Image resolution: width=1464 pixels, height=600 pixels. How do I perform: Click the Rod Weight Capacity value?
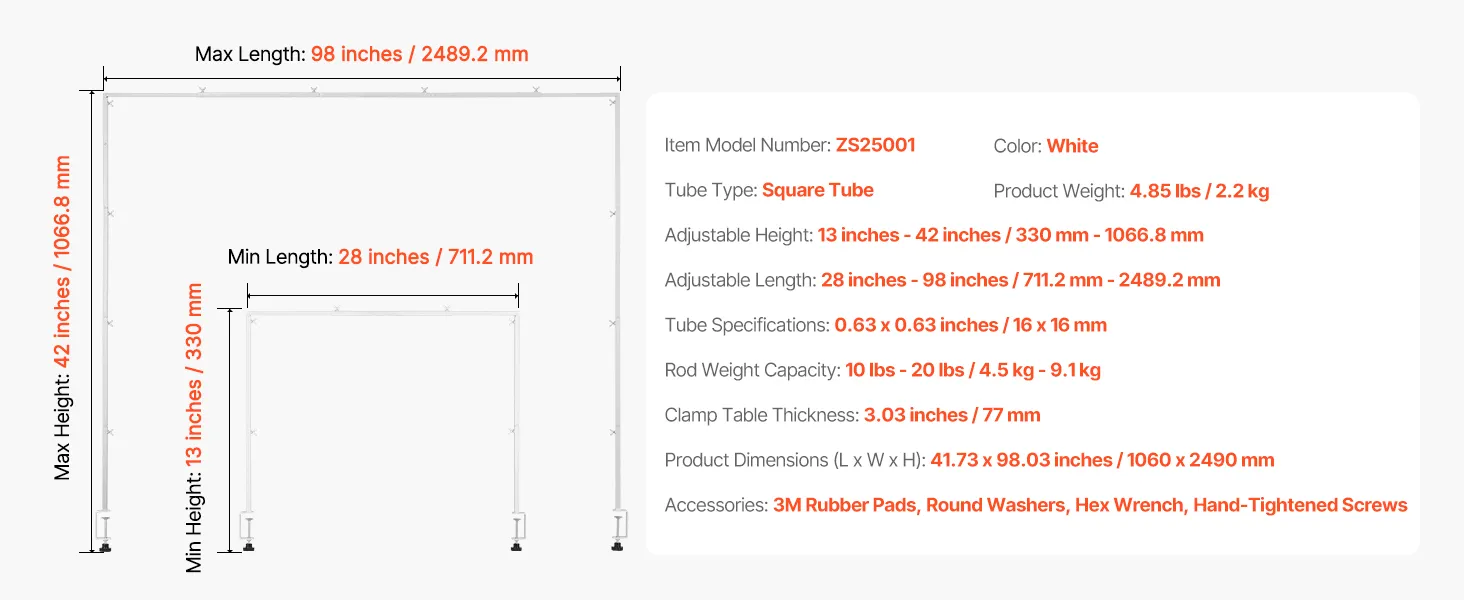pos(972,370)
